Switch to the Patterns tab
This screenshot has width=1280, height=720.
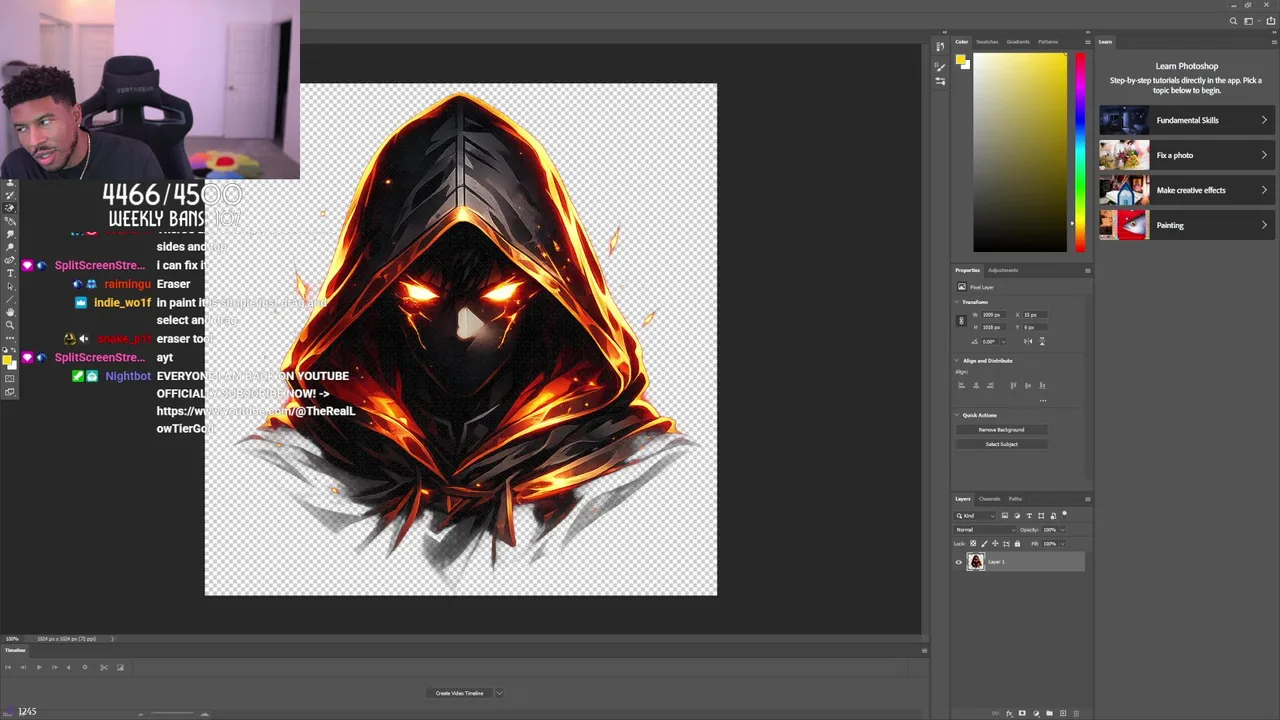pyautogui.click(x=1048, y=42)
